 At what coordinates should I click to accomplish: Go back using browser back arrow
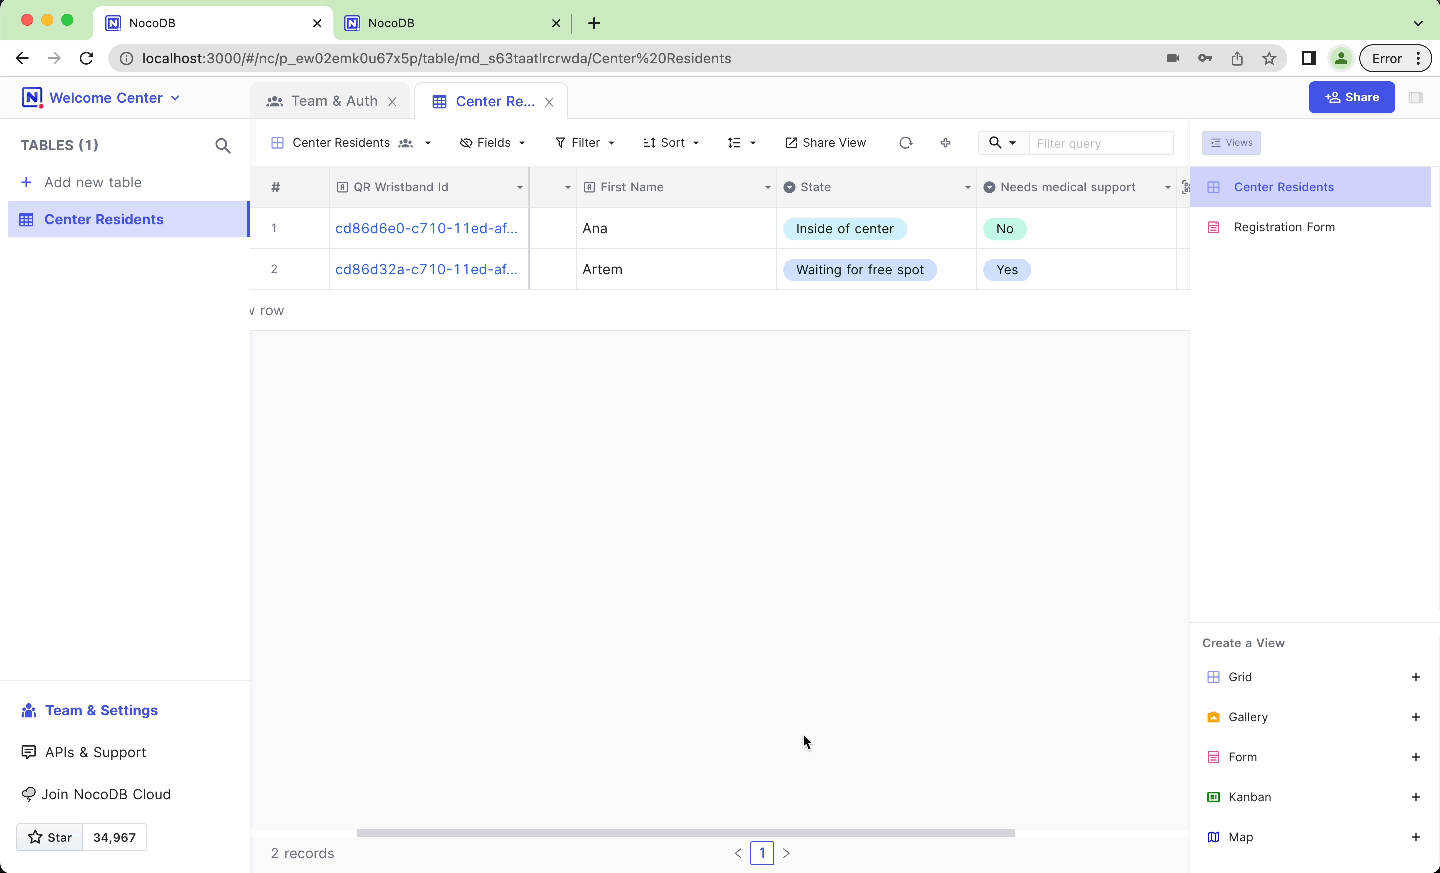pos(22,58)
